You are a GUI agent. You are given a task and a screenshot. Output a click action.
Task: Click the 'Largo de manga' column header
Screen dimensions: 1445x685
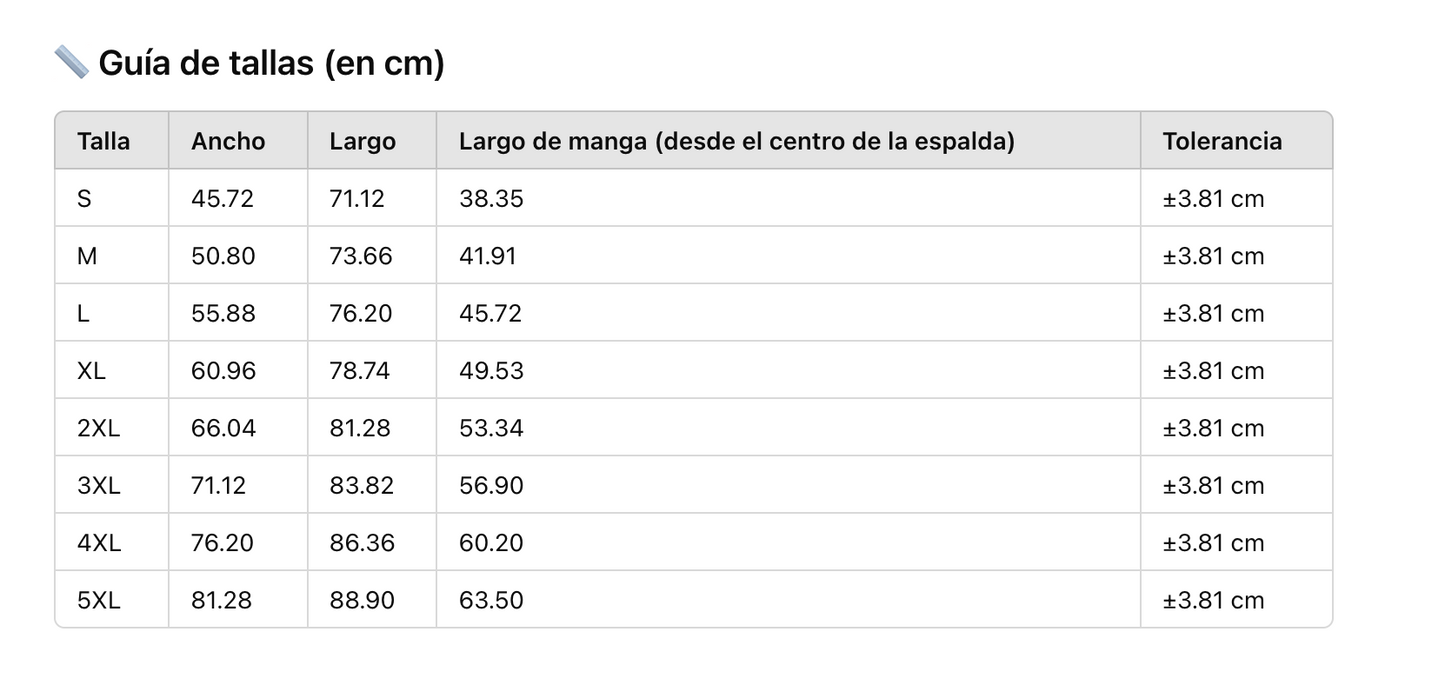click(736, 141)
